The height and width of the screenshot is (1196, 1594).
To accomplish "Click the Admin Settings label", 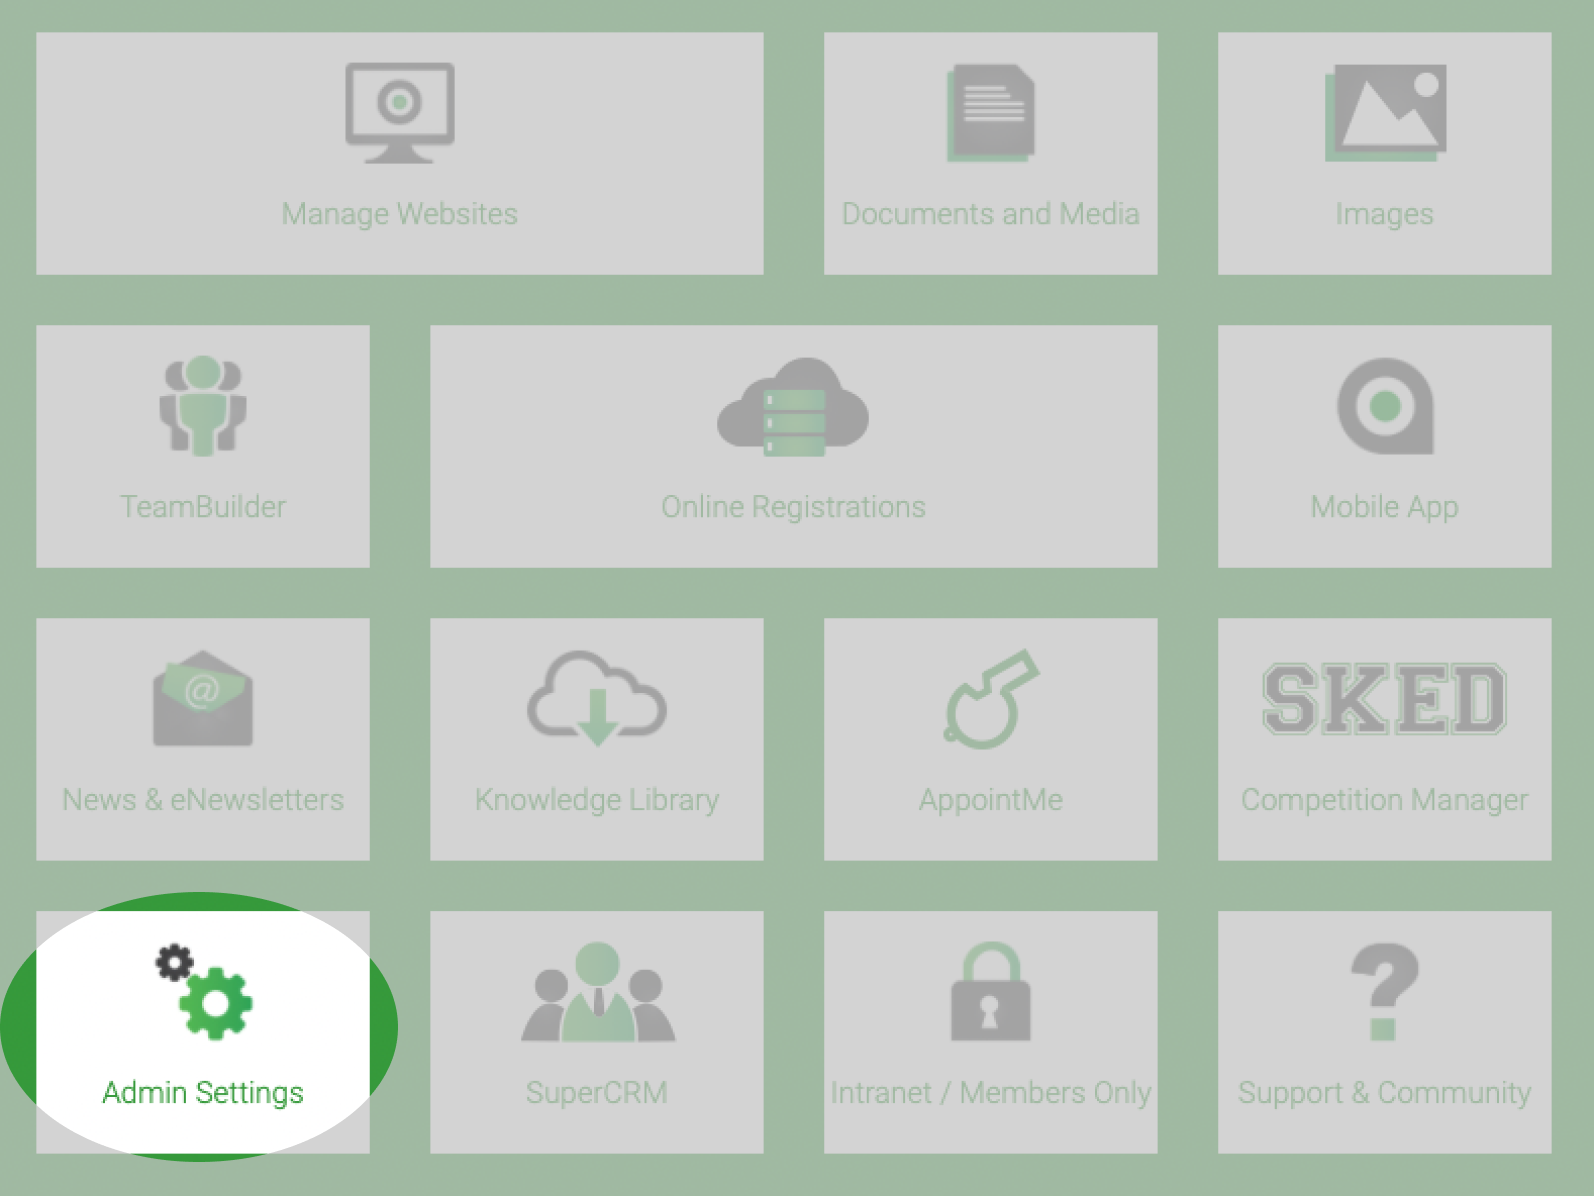I will click(x=203, y=1093).
